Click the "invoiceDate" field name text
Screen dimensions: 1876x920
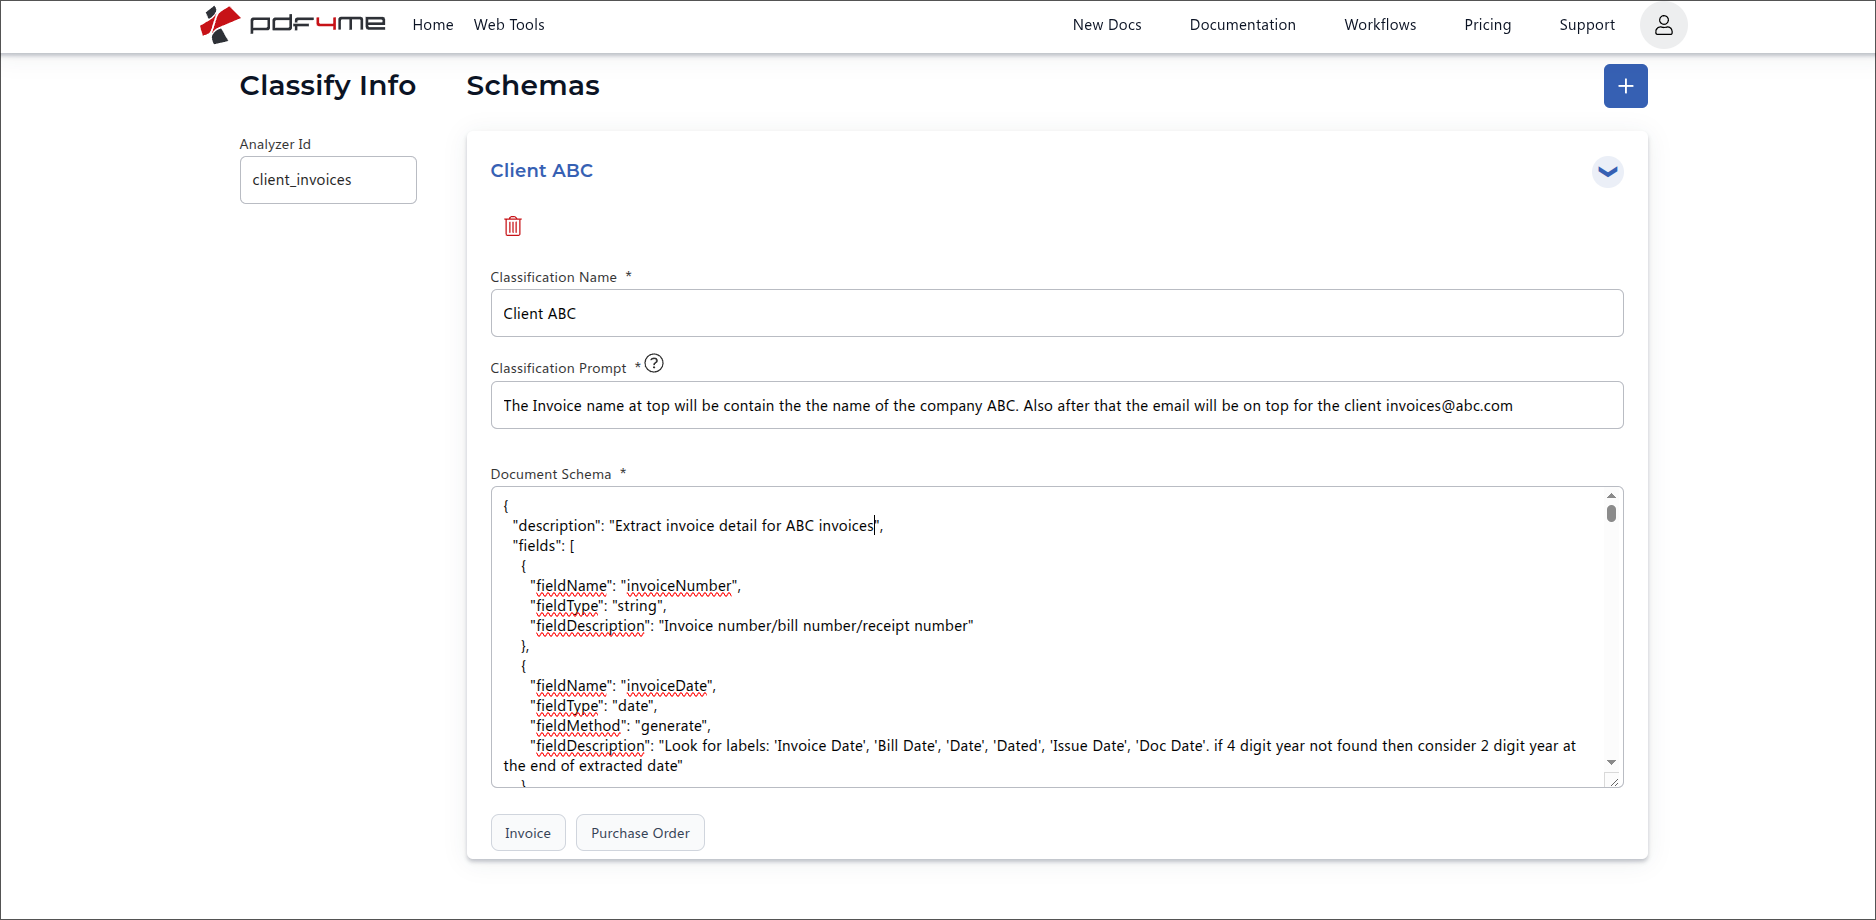667,686
